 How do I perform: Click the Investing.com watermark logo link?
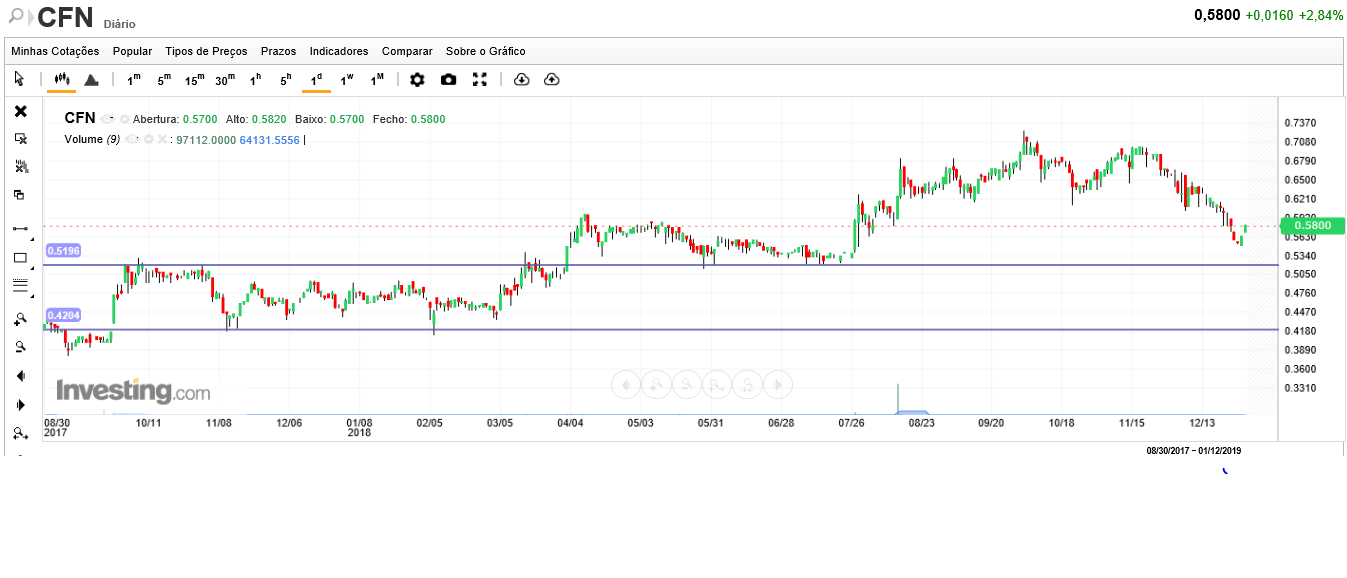tap(133, 390)
